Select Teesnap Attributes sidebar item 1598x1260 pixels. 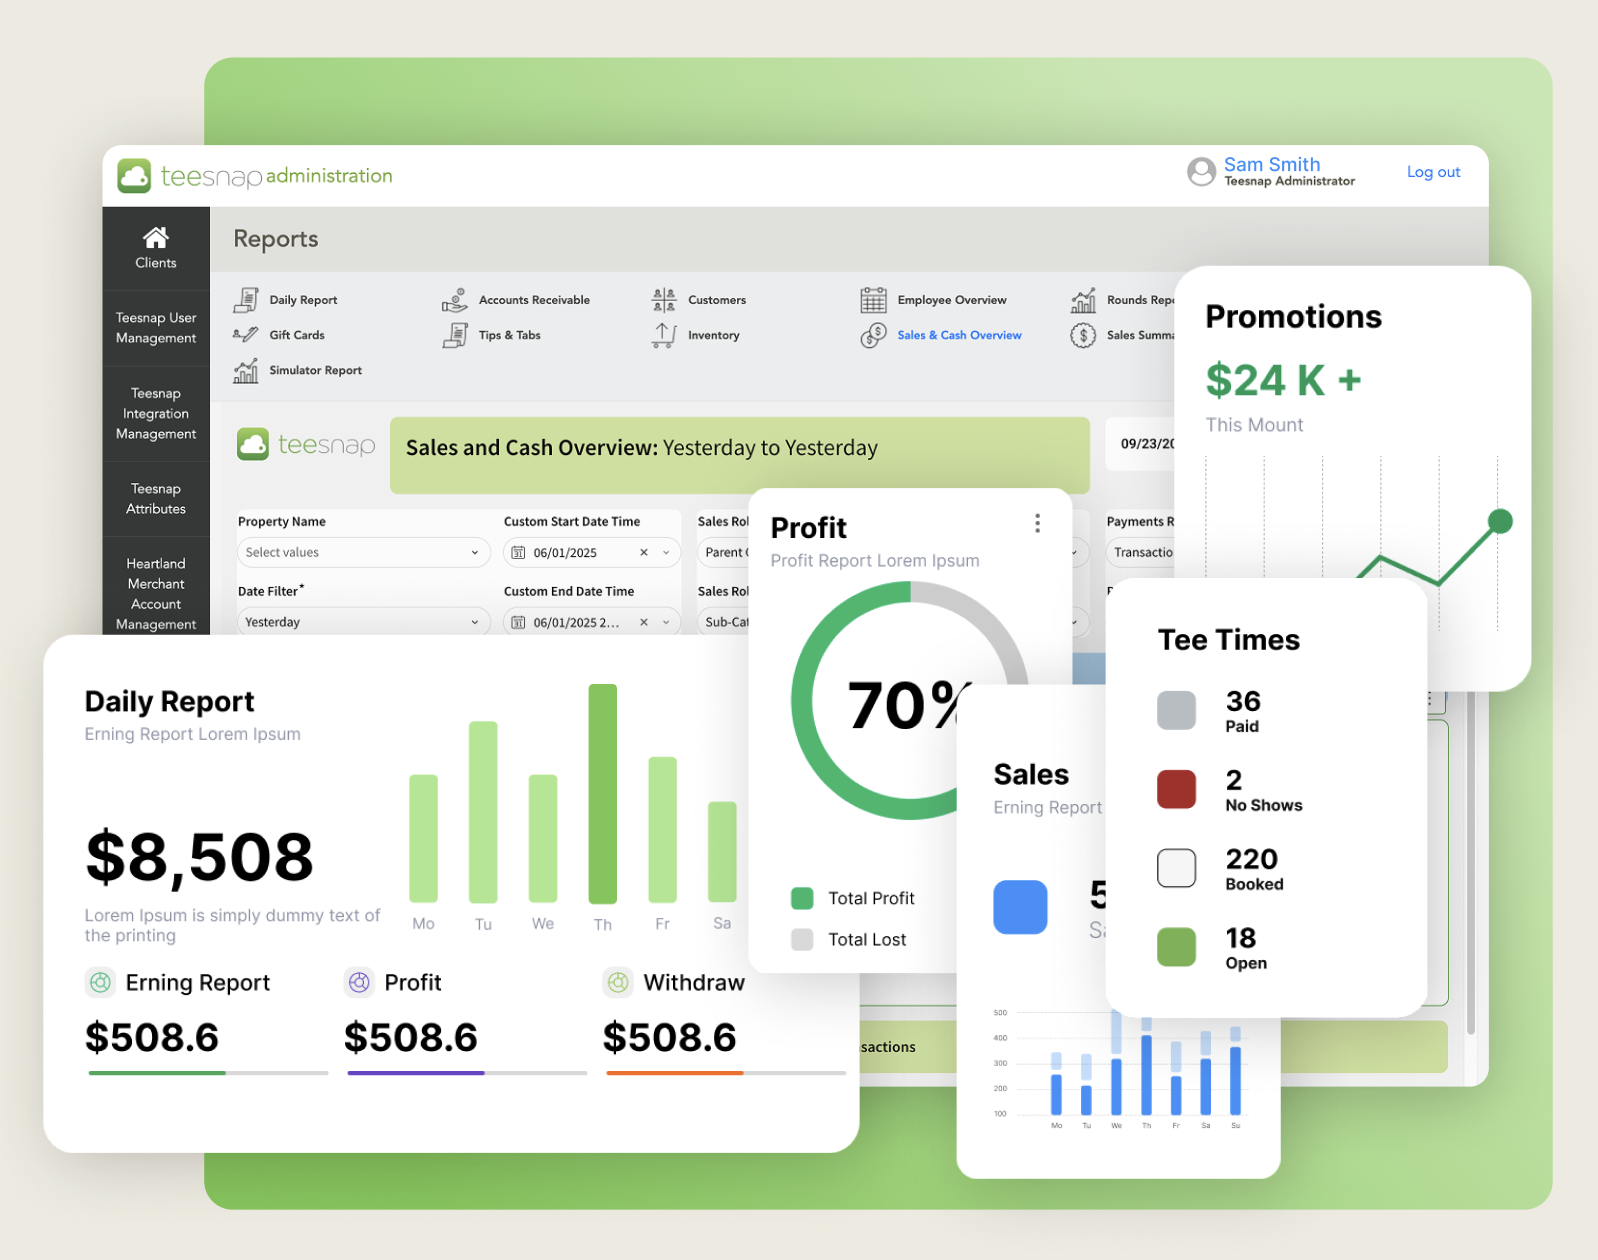156,499
